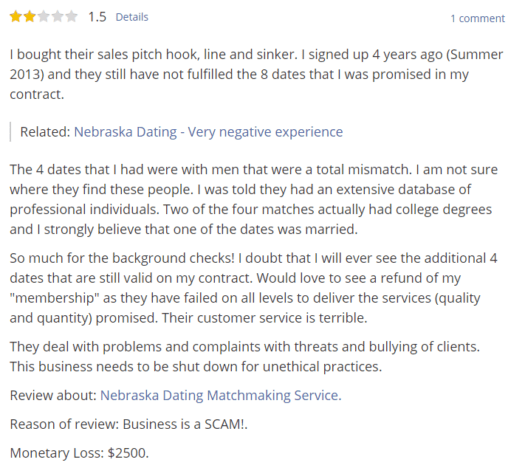Click the 1.5 rating score number
Image resolution: width=525 pixels, height=468 pixels.
point(97,17)
